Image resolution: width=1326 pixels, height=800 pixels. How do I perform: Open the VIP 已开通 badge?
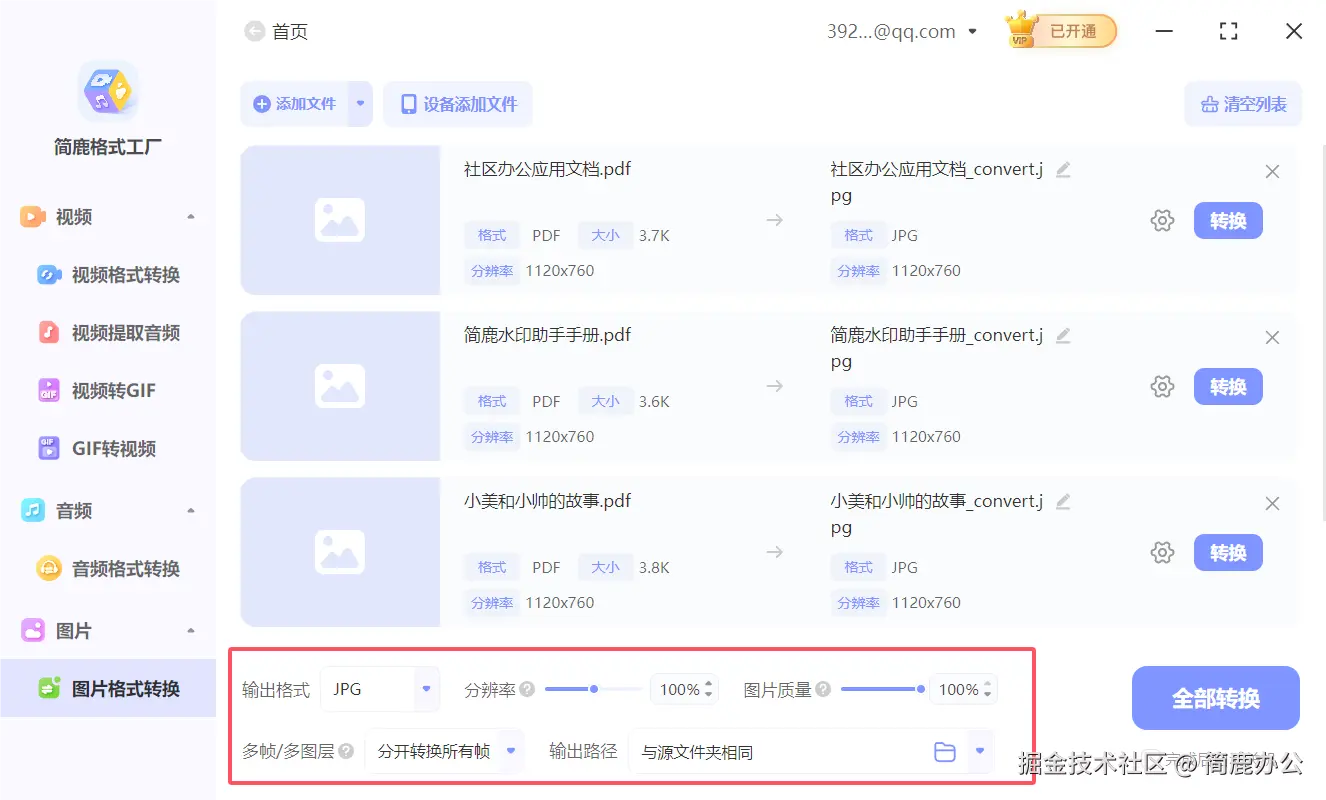[1061, 31]
